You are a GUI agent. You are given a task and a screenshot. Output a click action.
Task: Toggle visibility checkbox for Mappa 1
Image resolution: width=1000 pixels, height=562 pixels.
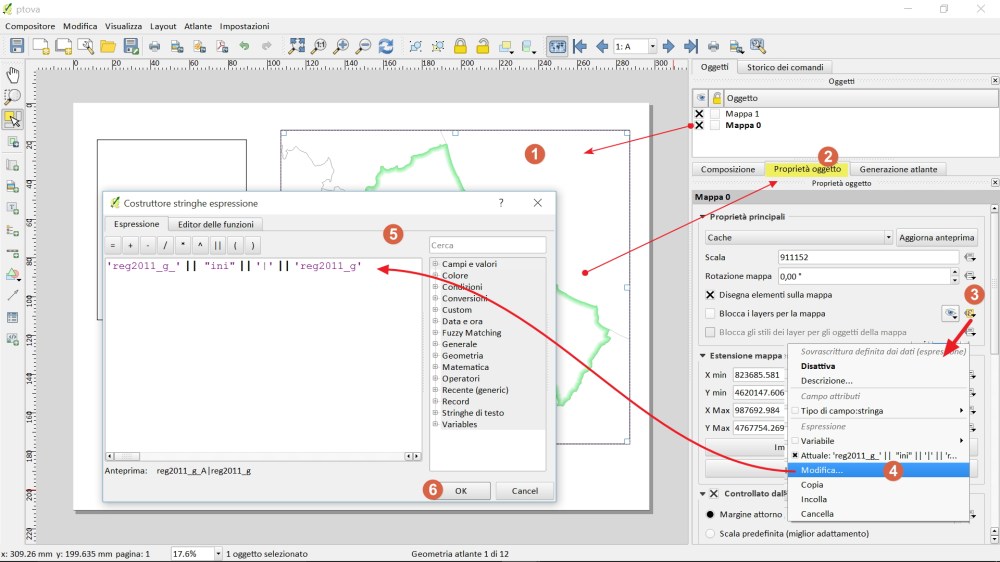tap(700, 114)
